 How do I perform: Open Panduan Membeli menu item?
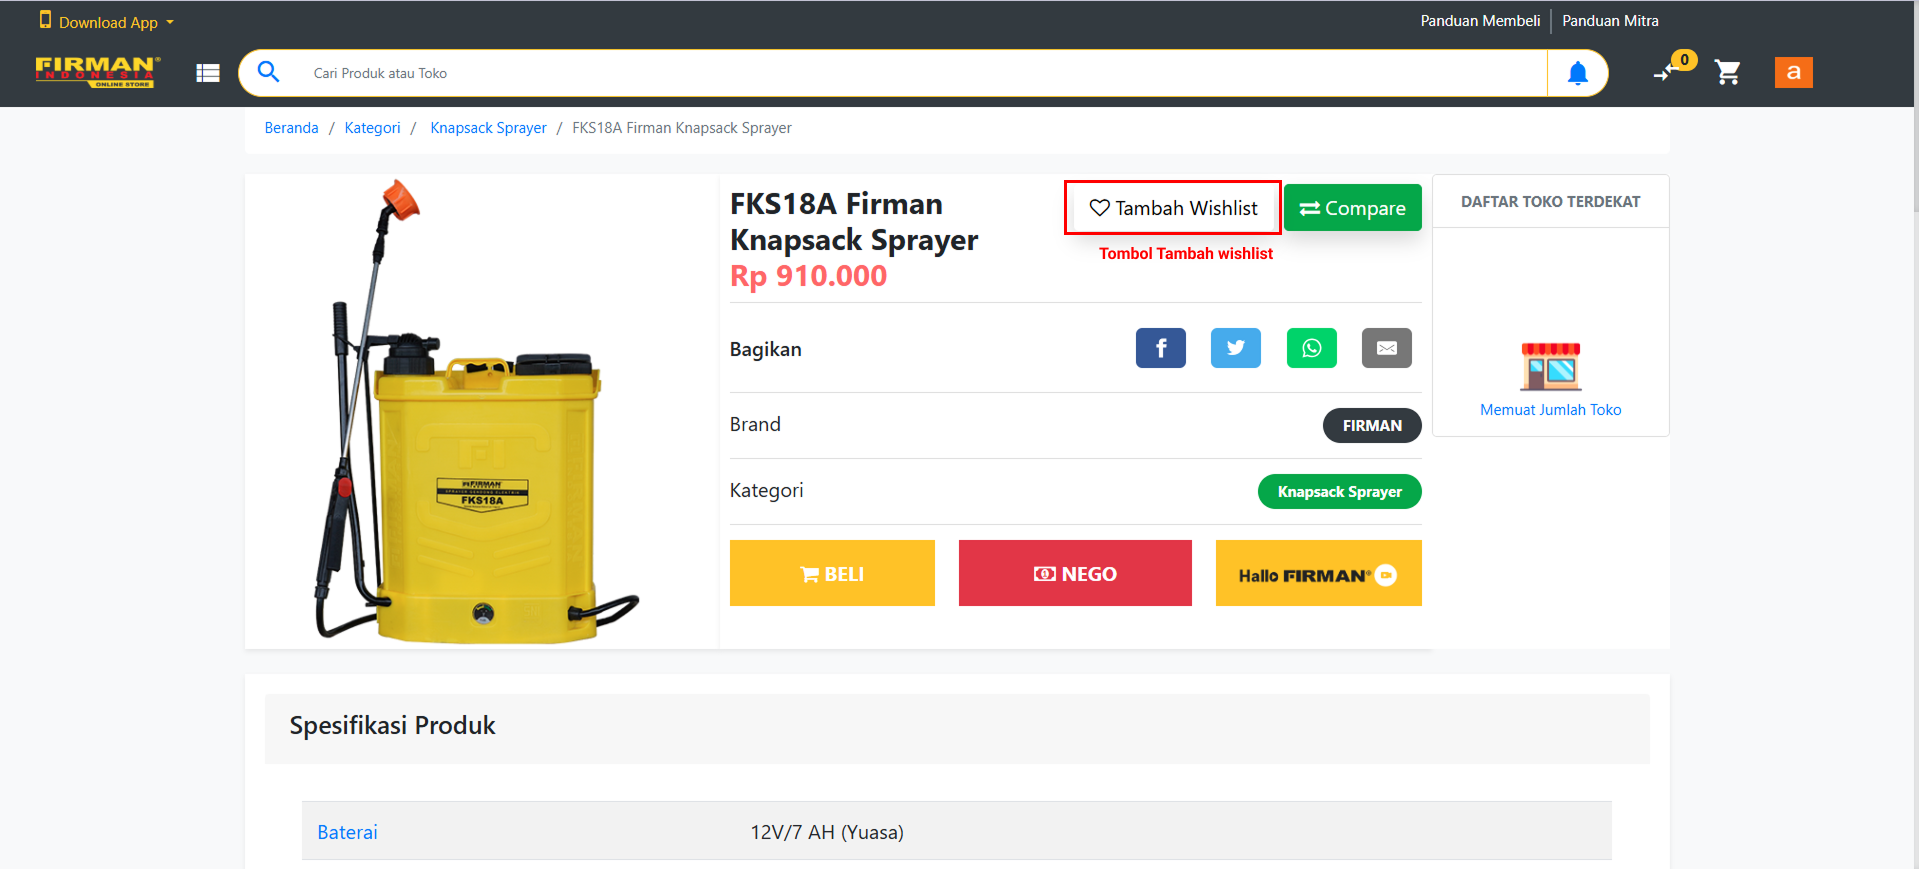coord(1480,21)
